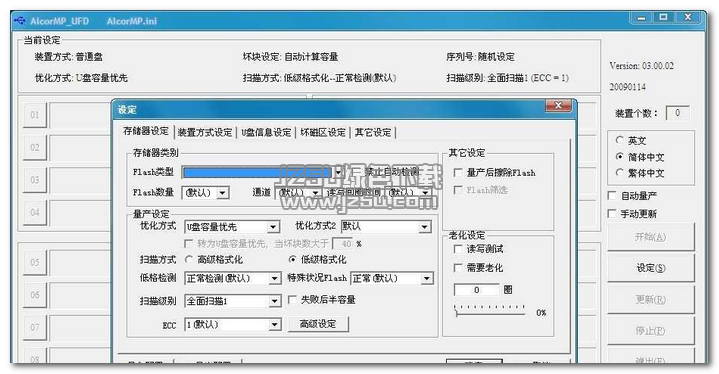Minimize the AlcorMP_UFD main window
The height and width of the screenshot is (374, 719).
(642, 18)
